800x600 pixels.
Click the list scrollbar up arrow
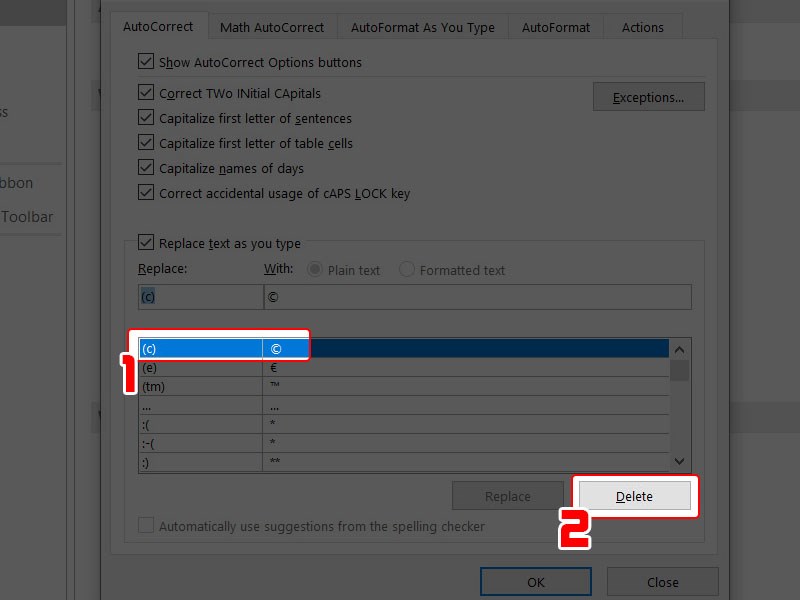point(679,349)
